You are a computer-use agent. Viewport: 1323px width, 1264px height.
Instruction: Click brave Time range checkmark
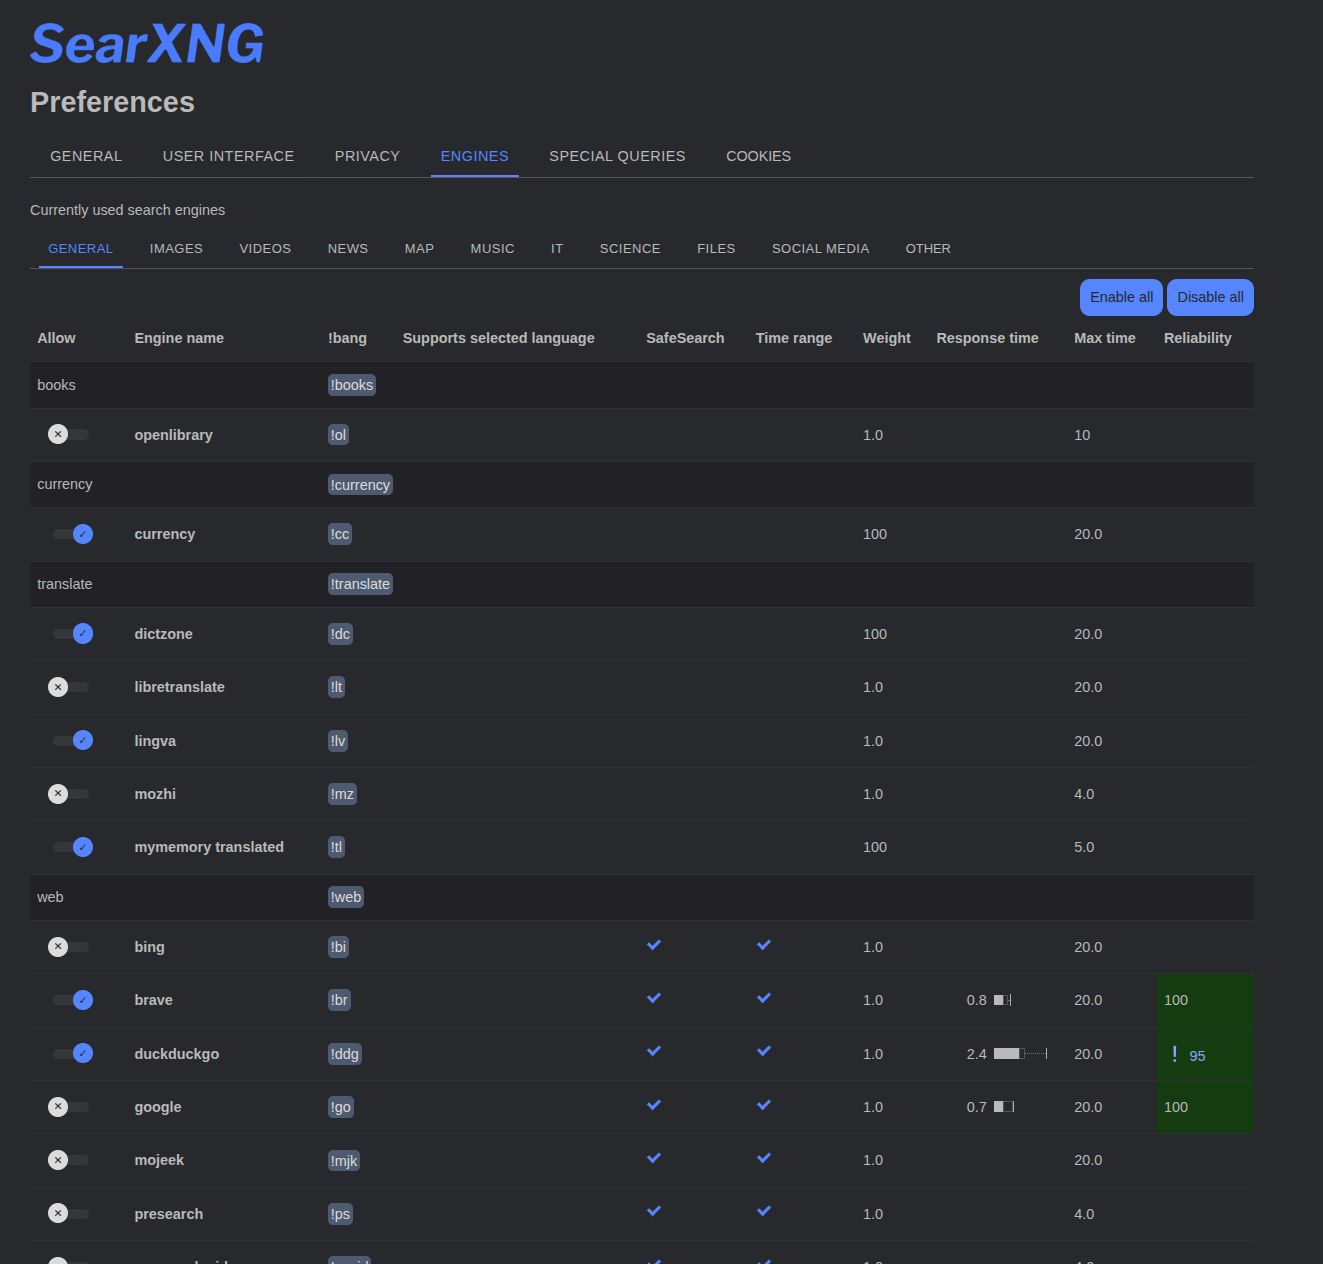pyautogui.click(x=764, y=998)
